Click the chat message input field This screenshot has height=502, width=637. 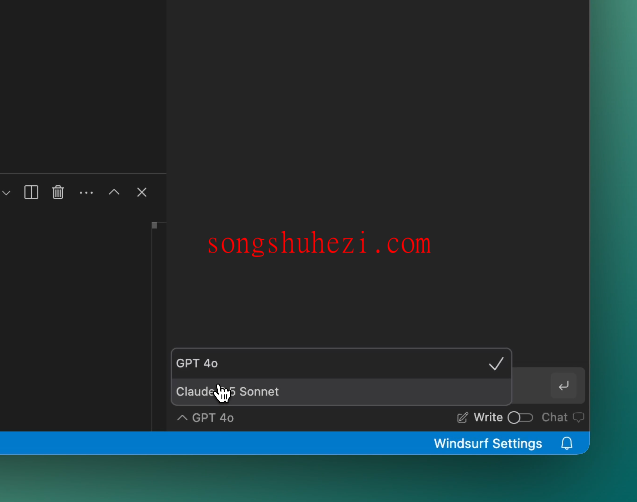coord(530,386)
